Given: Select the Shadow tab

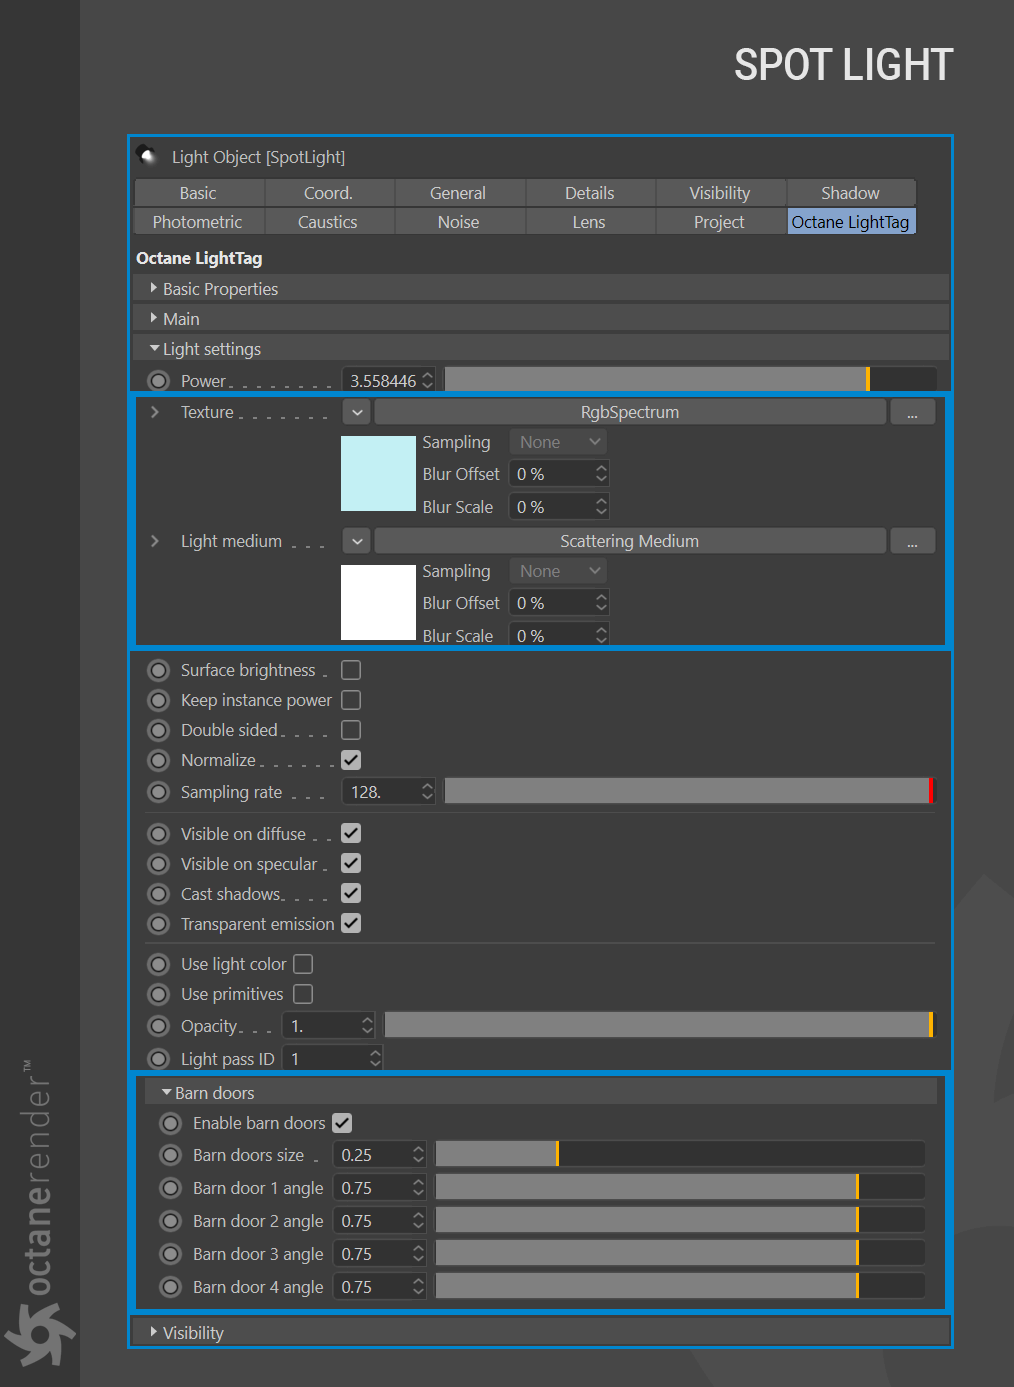Looking at the screenshot, I should [851, 193].
